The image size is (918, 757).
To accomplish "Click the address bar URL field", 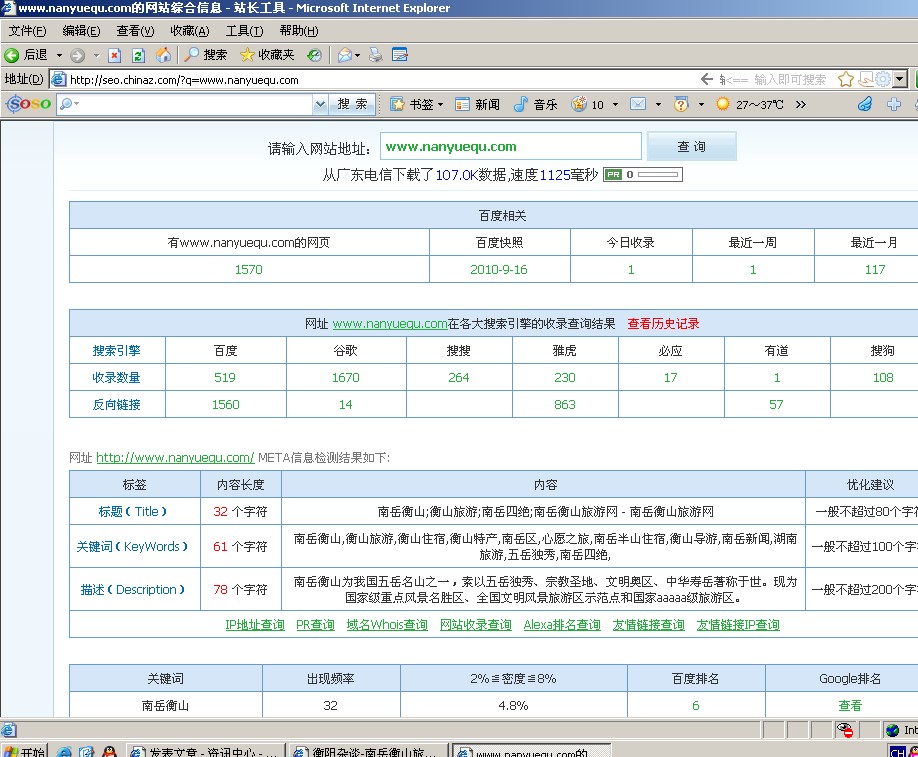I will 375,80.
